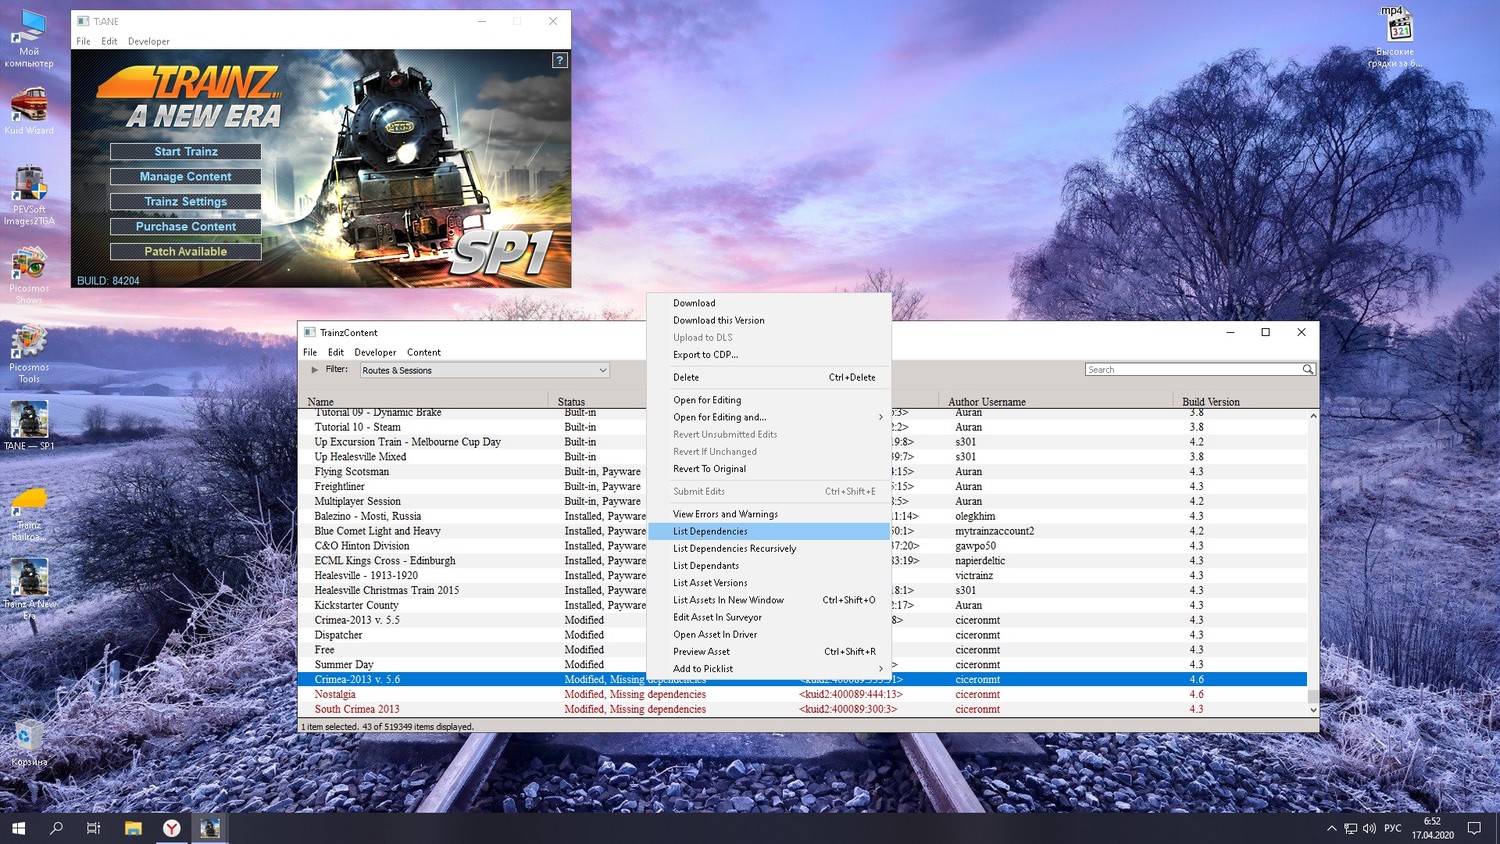This screenshot has height=844, width=1500.
Task: Open the volume control in system tray
Action: (1369, 828)
